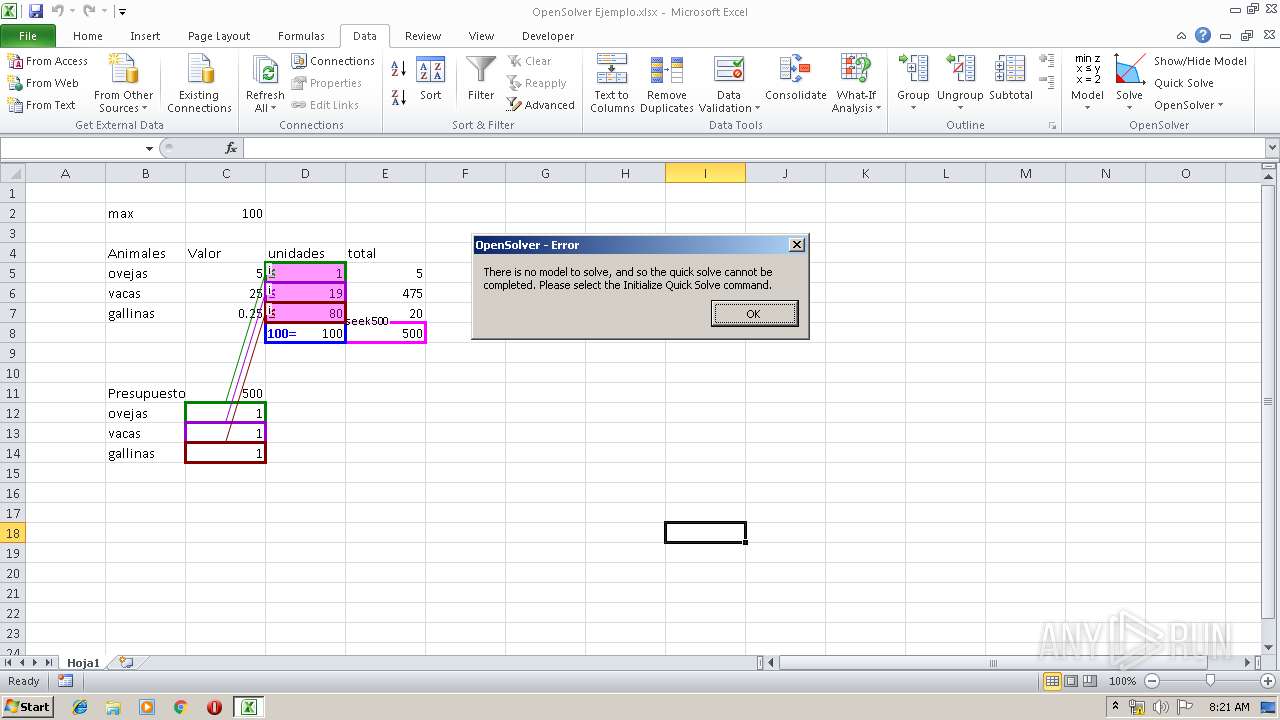Screen dimensions: 1280x720
Task: Adjust the zoom slider handle
Action: coord(1210,681)
